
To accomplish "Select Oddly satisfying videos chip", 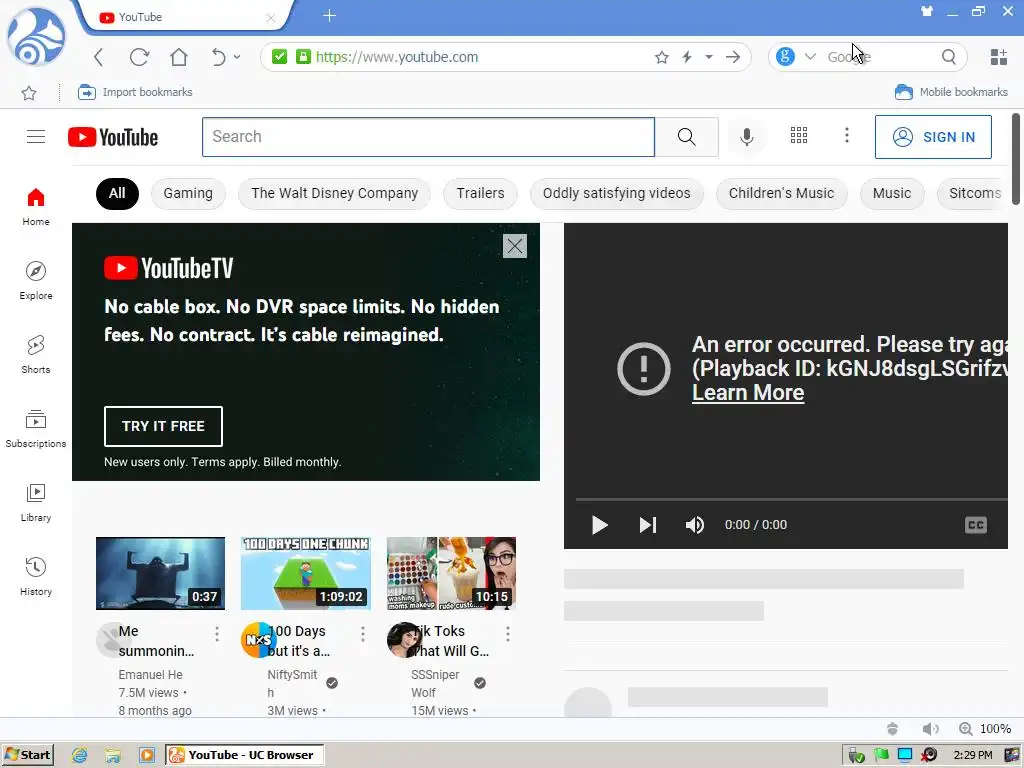I will coord(616,193).
